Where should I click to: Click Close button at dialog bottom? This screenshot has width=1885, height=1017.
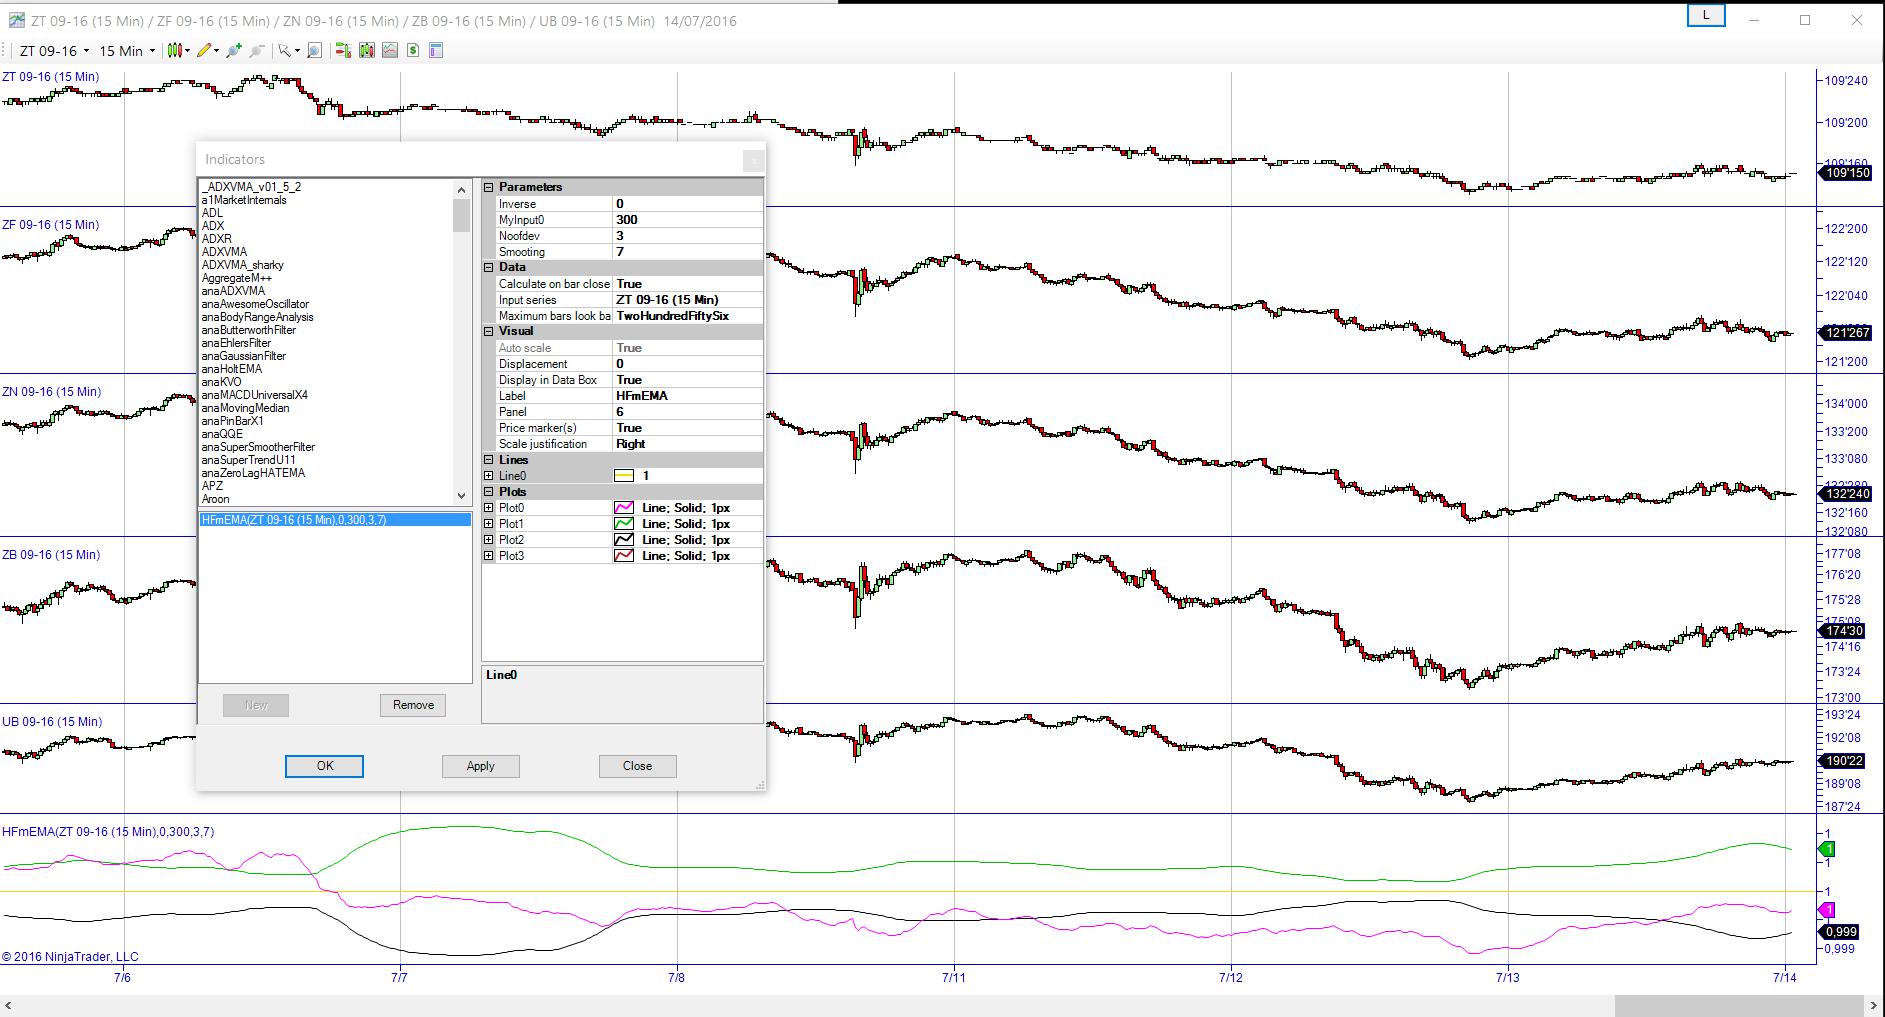click(637, 766)
